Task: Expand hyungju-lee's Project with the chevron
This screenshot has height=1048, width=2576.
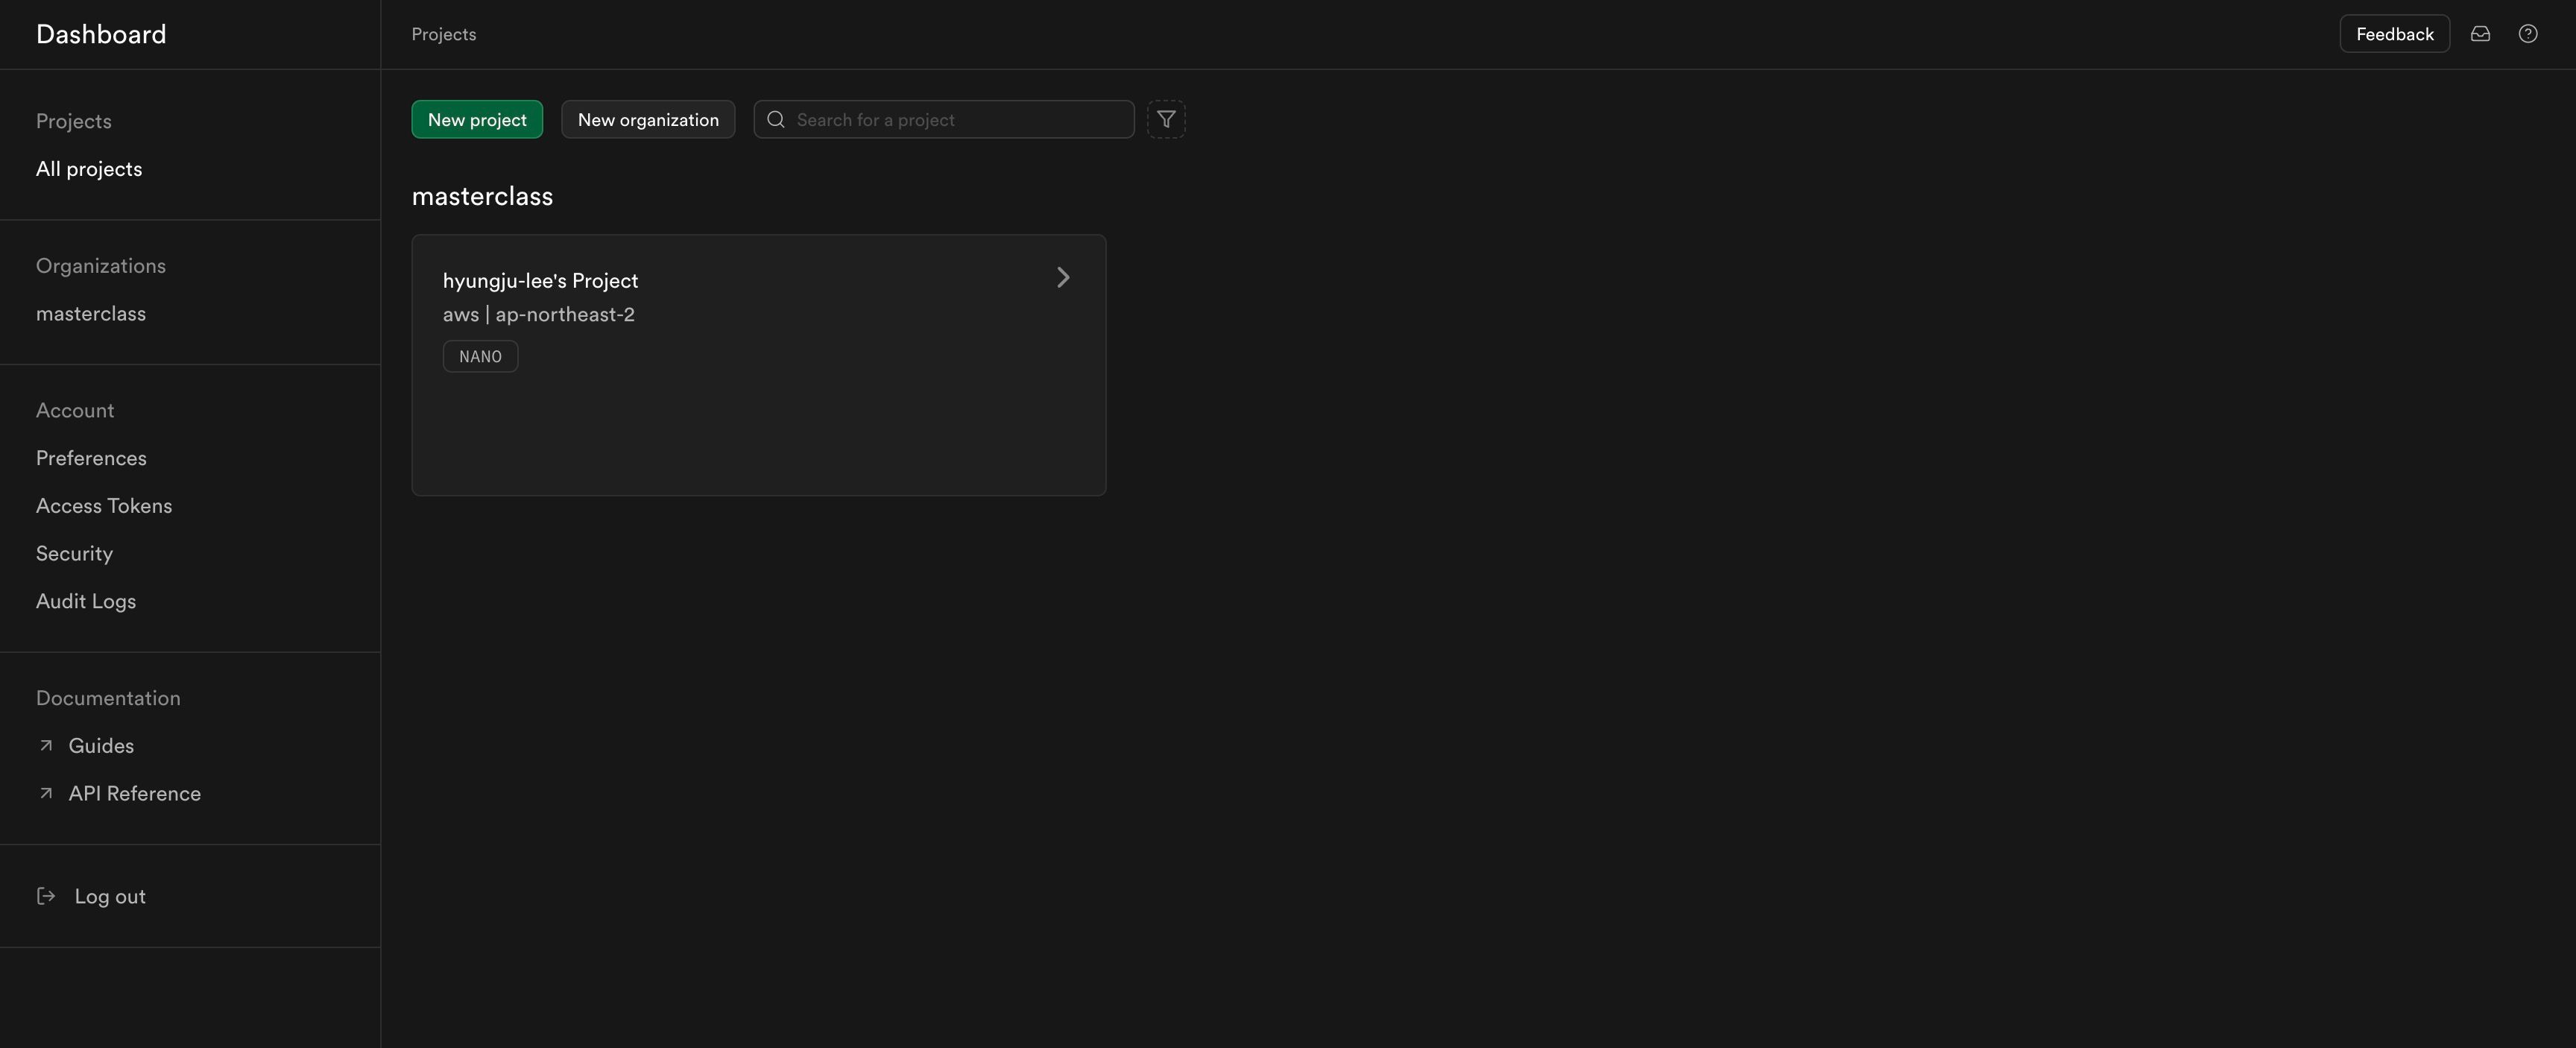Action: 1063,278
